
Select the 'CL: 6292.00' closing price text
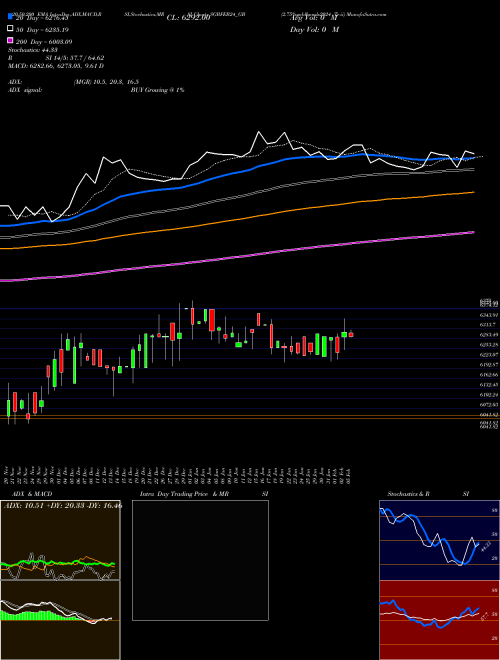[188, 18]
